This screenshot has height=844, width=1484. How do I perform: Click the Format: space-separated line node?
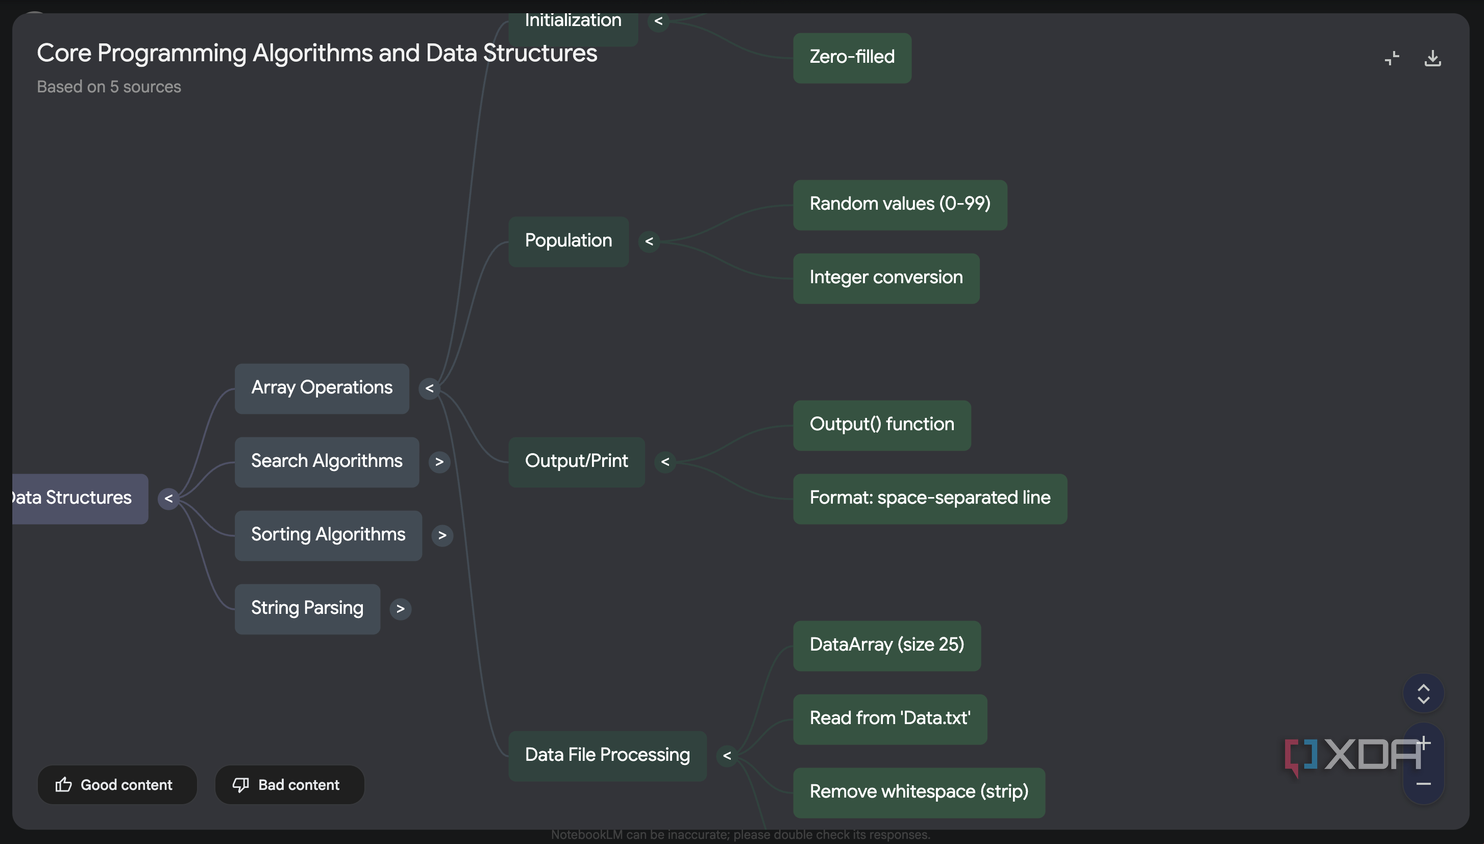point(930,498)
